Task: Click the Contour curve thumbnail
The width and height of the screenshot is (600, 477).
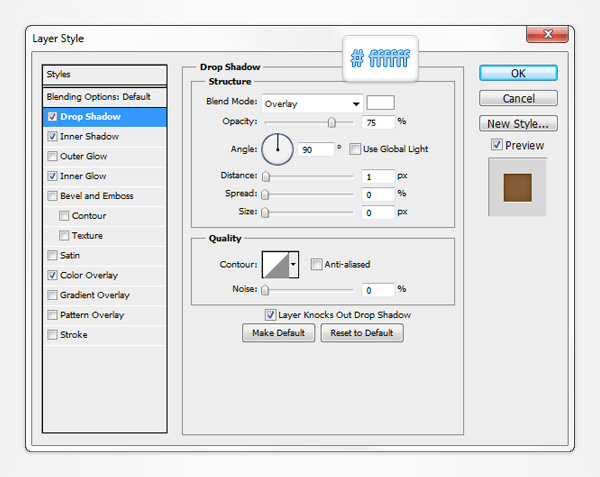Action: pos(274,264)
